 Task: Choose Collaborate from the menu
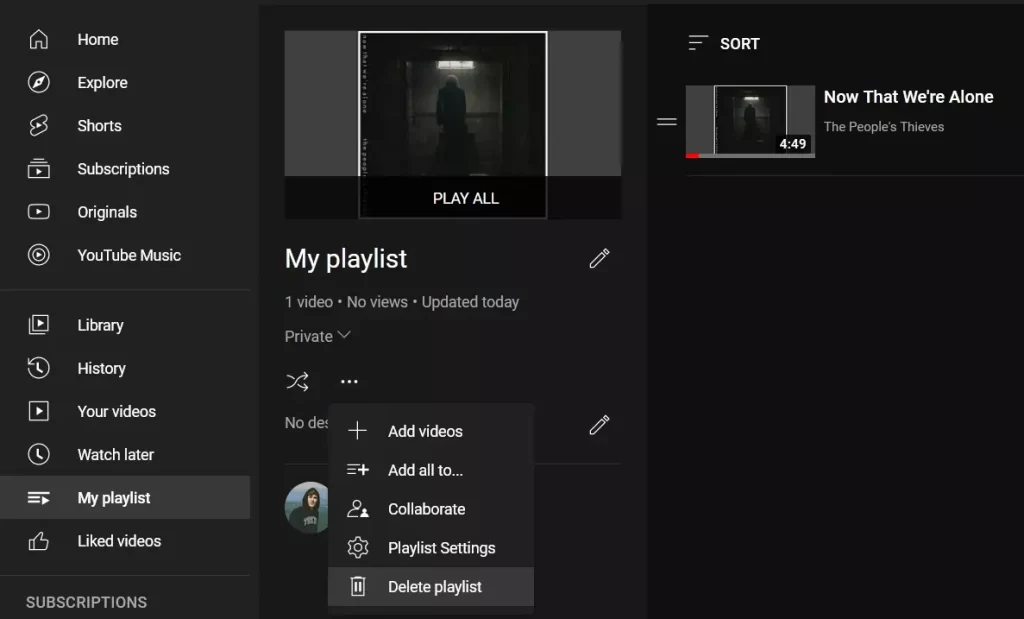(430, 509)
